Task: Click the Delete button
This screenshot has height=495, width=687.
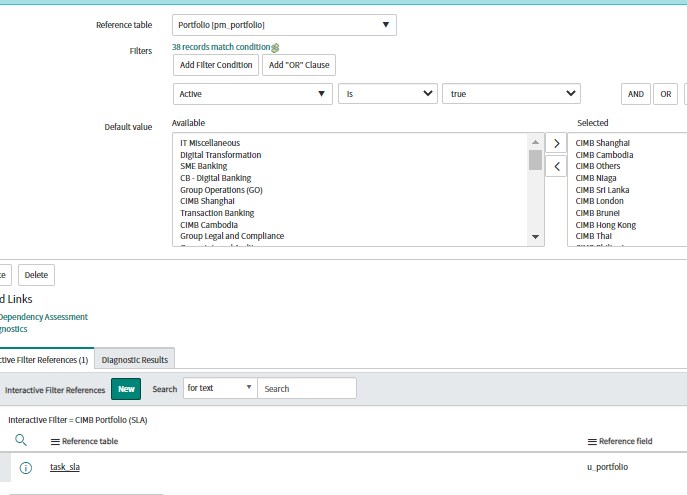Action: (36, 275)
